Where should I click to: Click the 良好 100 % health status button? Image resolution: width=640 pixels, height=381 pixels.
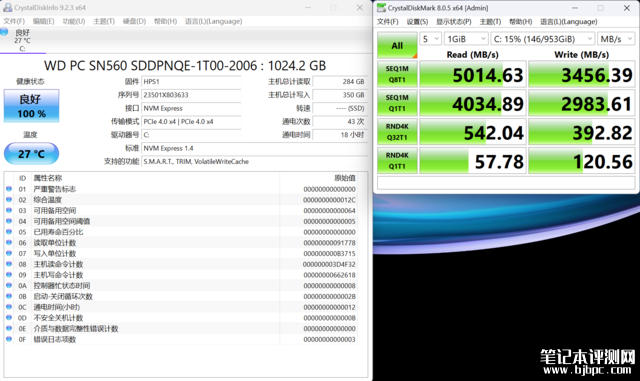(31, 106)
